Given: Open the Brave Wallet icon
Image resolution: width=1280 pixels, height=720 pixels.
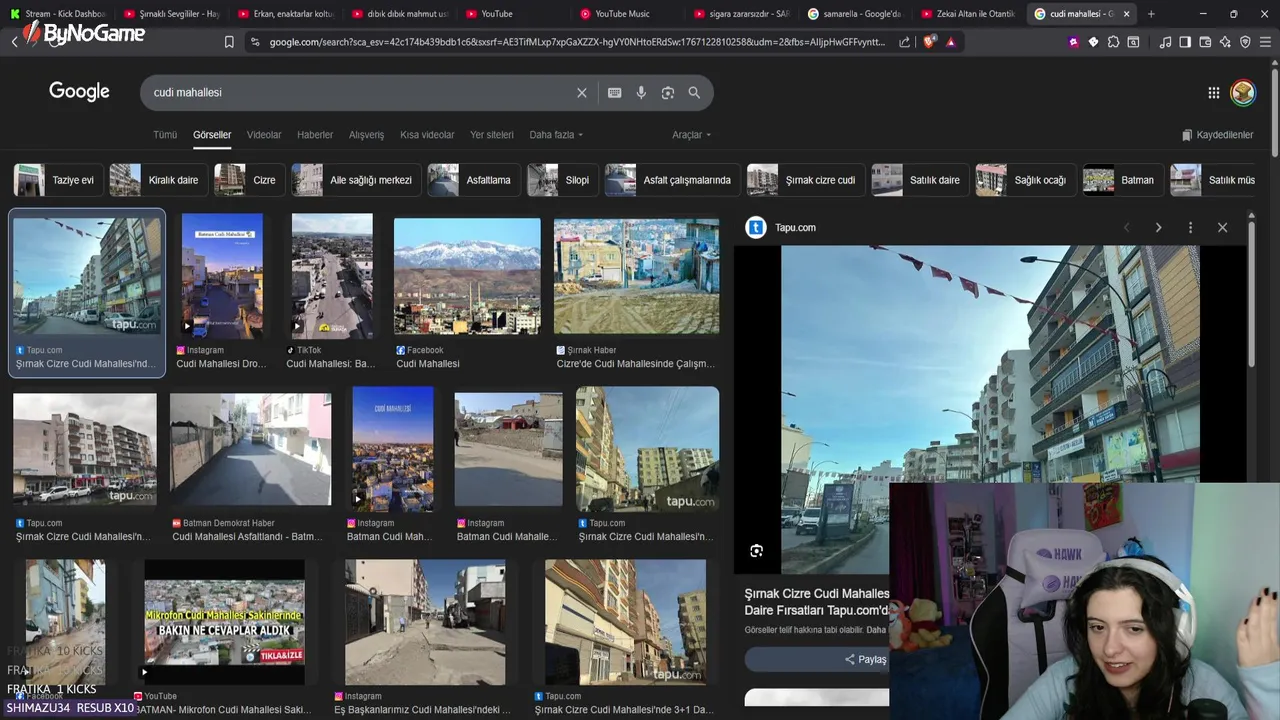Looking at the screenshot, I should tap(1205, 42).
